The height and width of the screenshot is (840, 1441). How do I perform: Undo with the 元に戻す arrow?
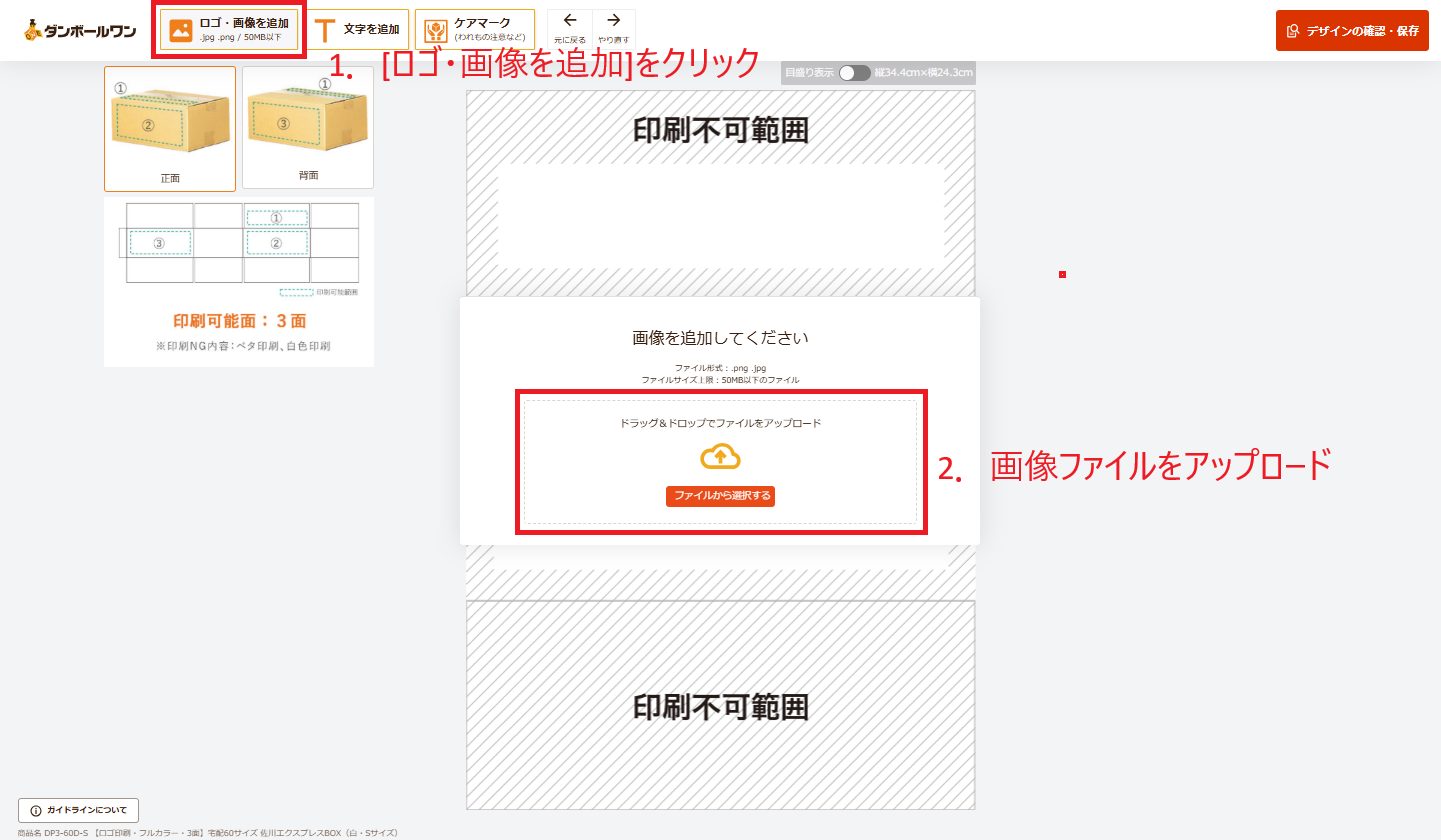[570, 28]
